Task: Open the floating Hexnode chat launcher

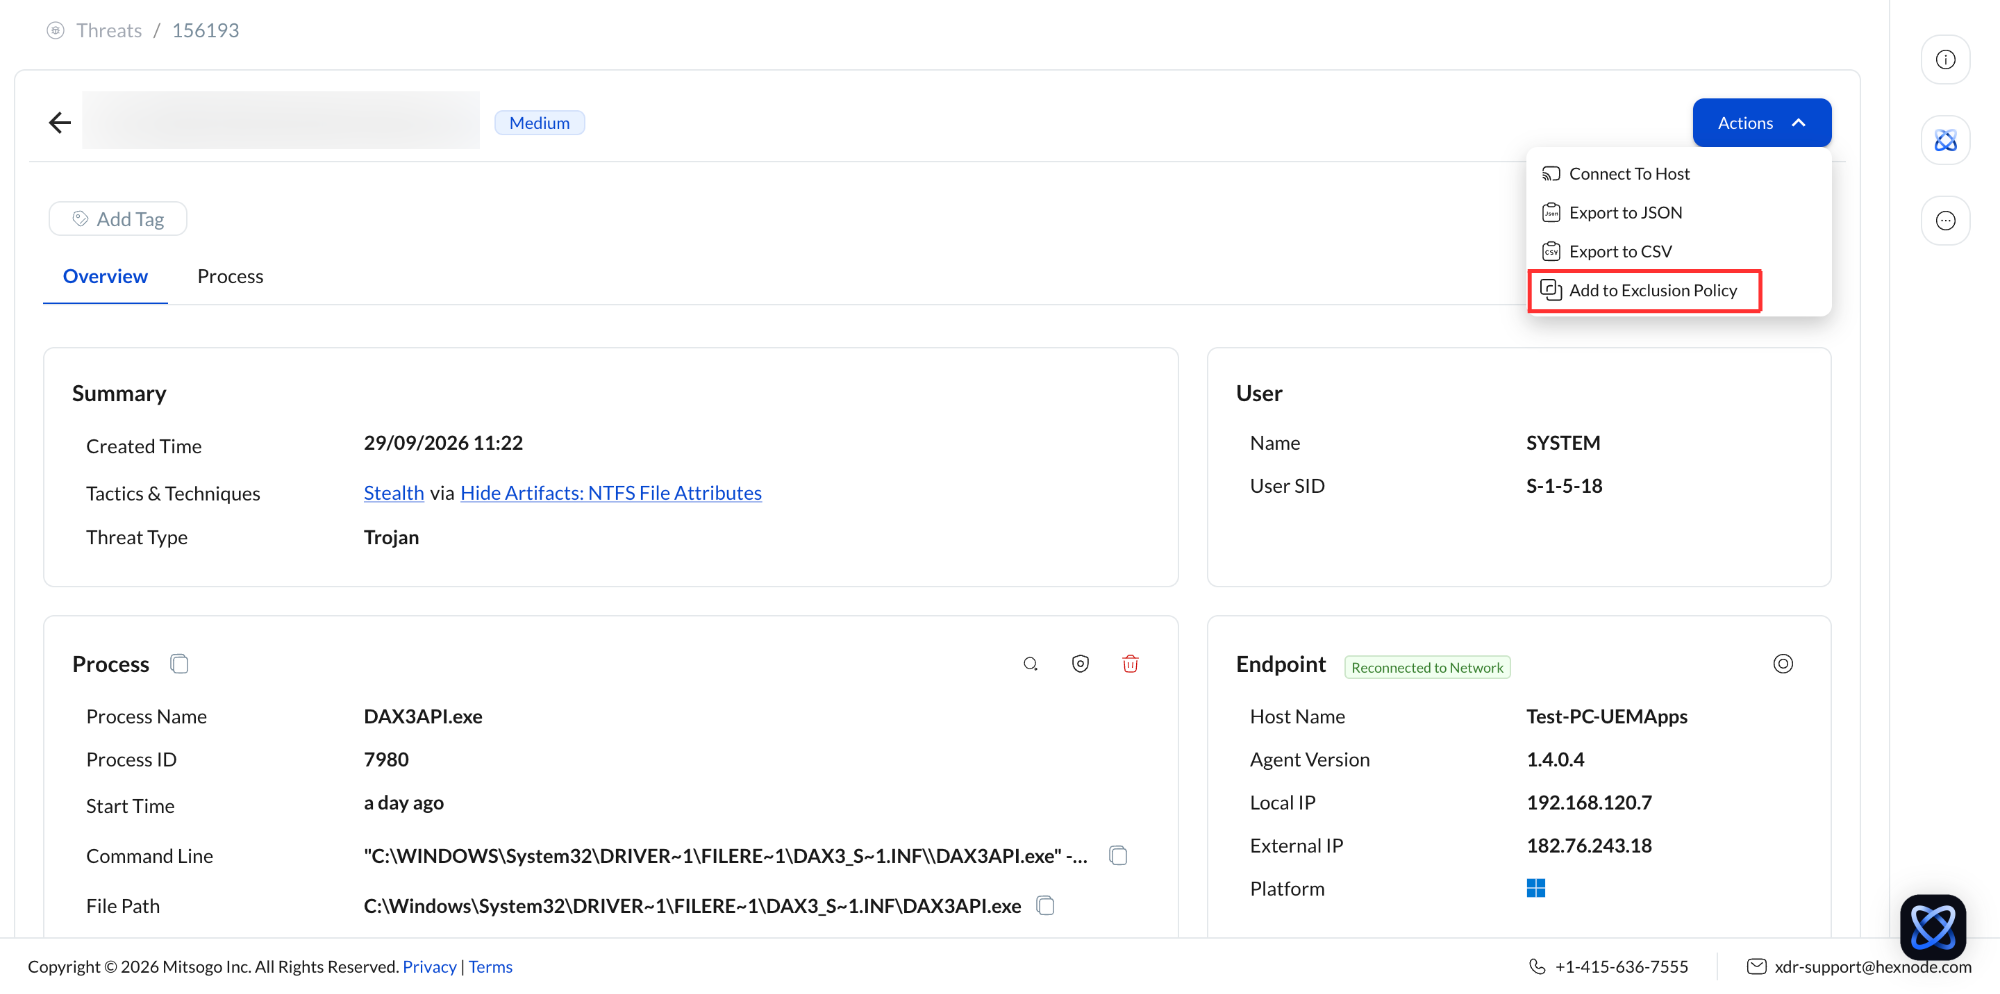Action: tap(1933, 927)
